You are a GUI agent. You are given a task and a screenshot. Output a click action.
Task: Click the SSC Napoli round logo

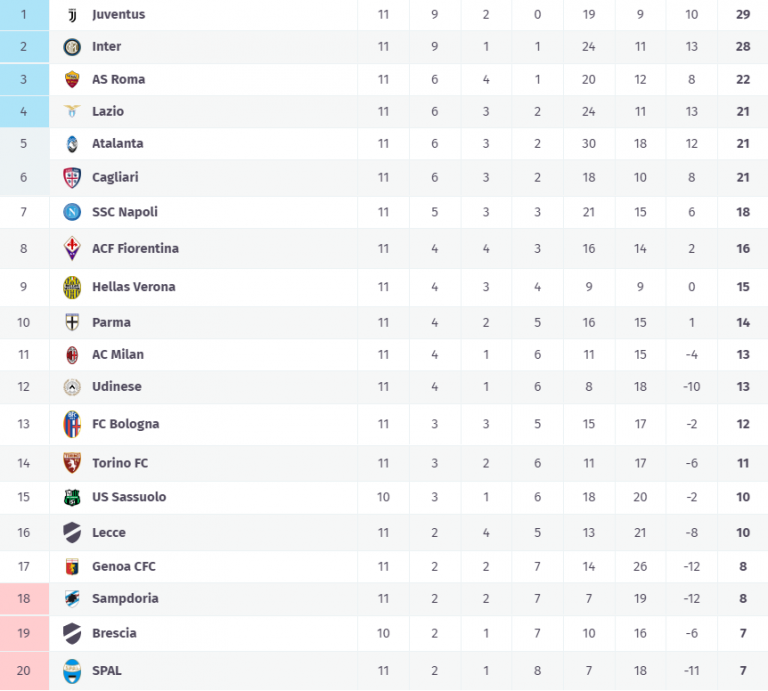coord(72,212)
